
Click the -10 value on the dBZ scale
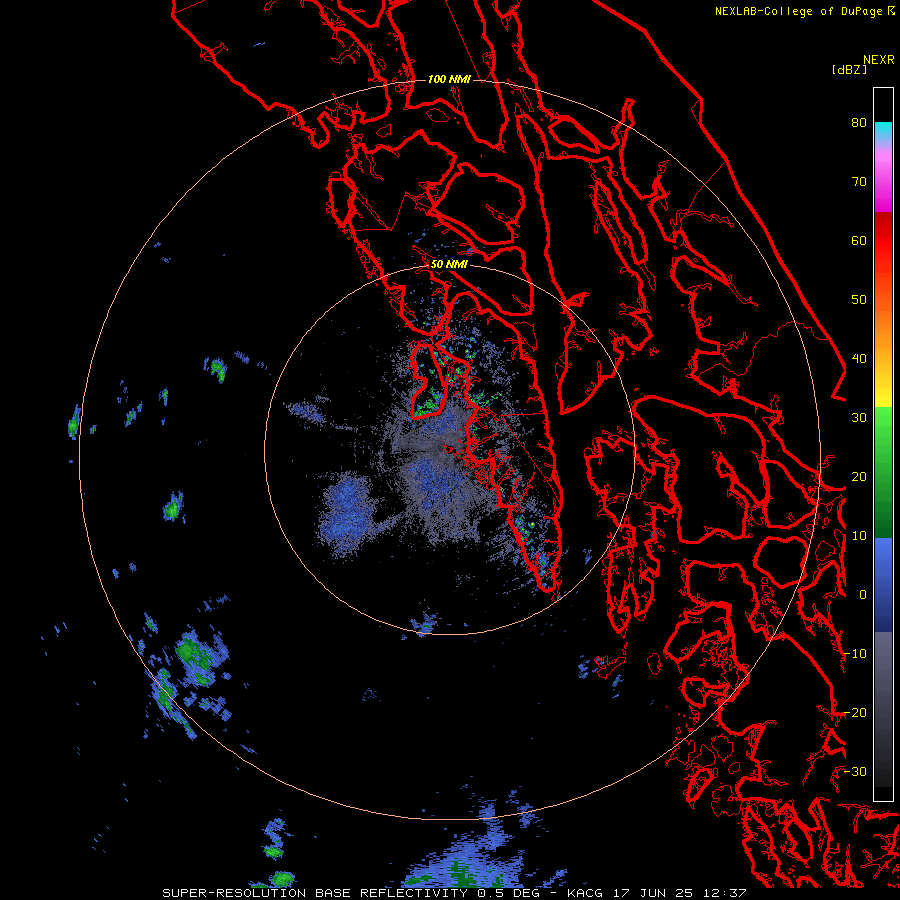point(855,654)
